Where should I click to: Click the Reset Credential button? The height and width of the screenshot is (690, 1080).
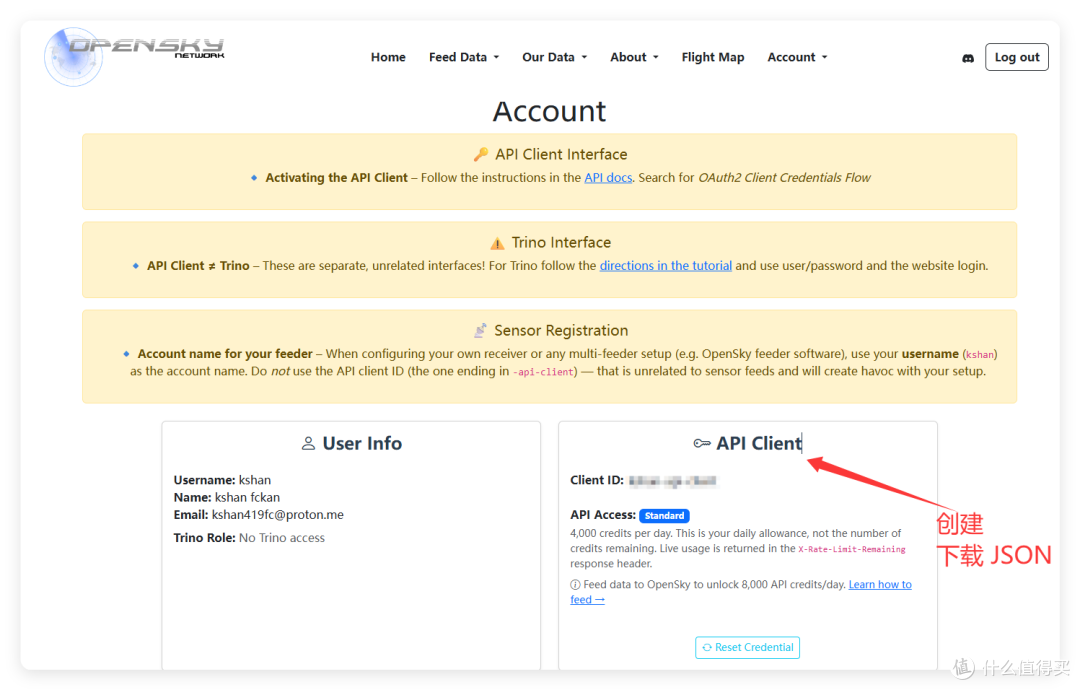[747, 647]
